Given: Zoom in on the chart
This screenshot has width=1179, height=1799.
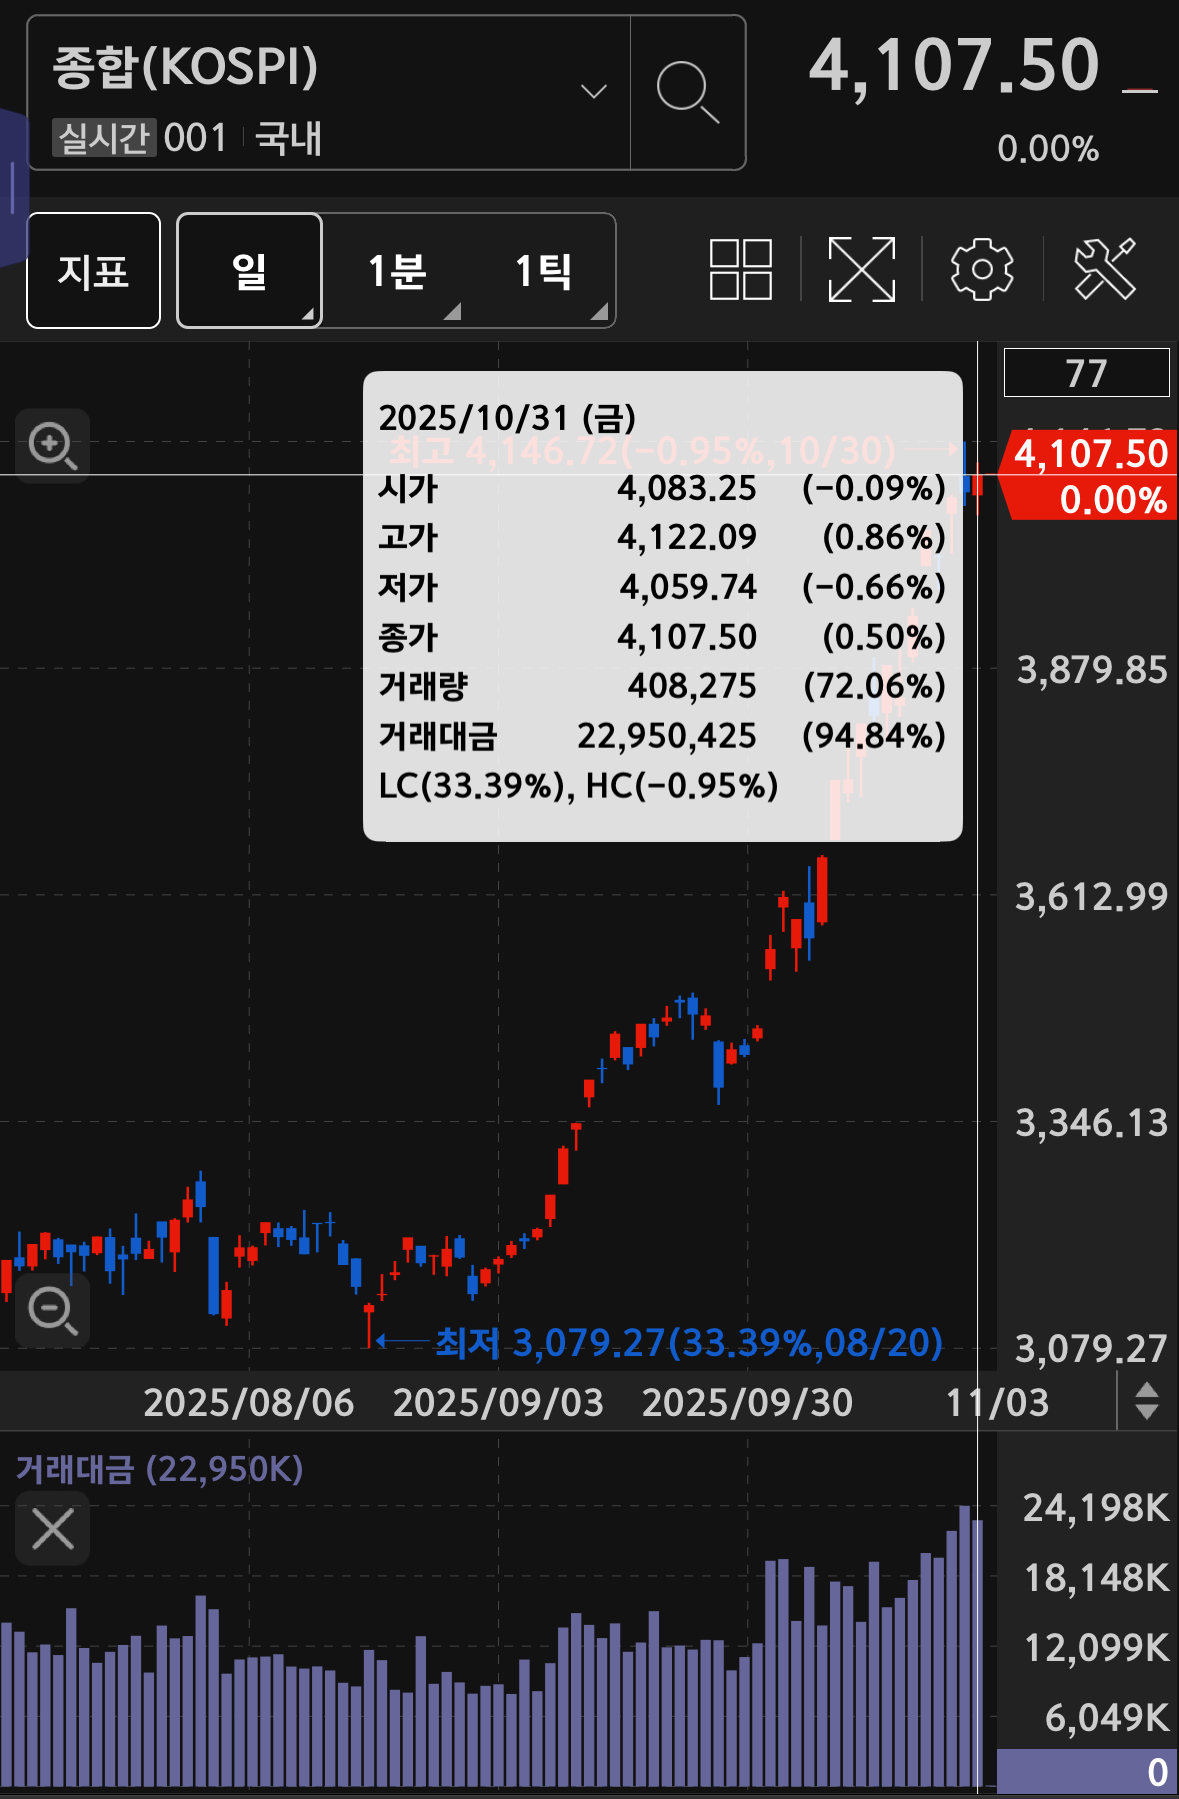Looking at the screenshot, I should pos(52,445).
